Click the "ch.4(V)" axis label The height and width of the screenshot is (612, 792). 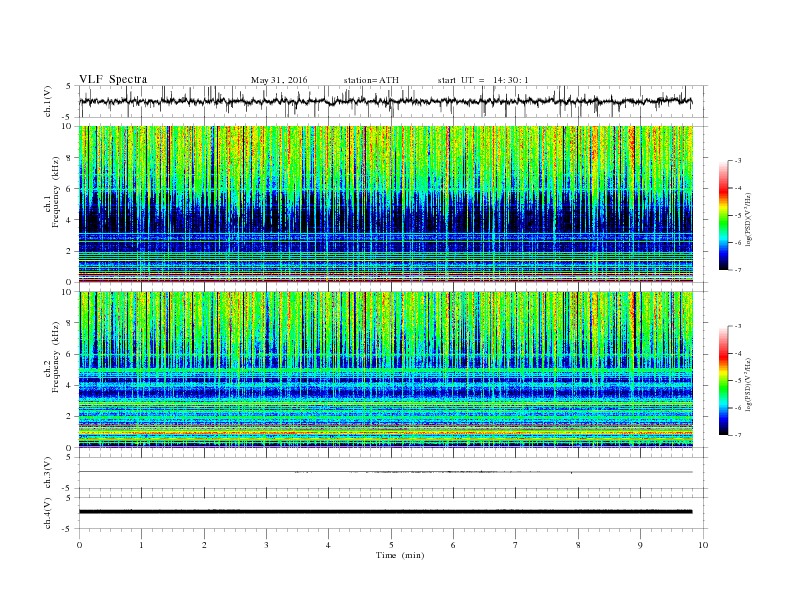pos(48,513)
